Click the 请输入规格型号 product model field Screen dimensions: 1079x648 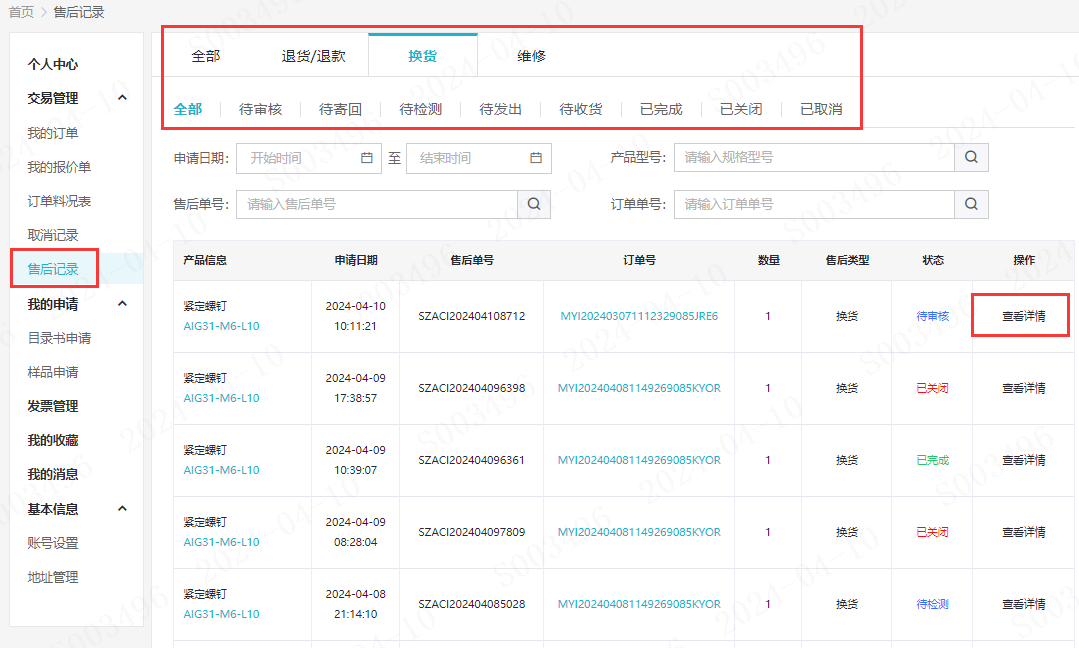[x=813, y=158]
